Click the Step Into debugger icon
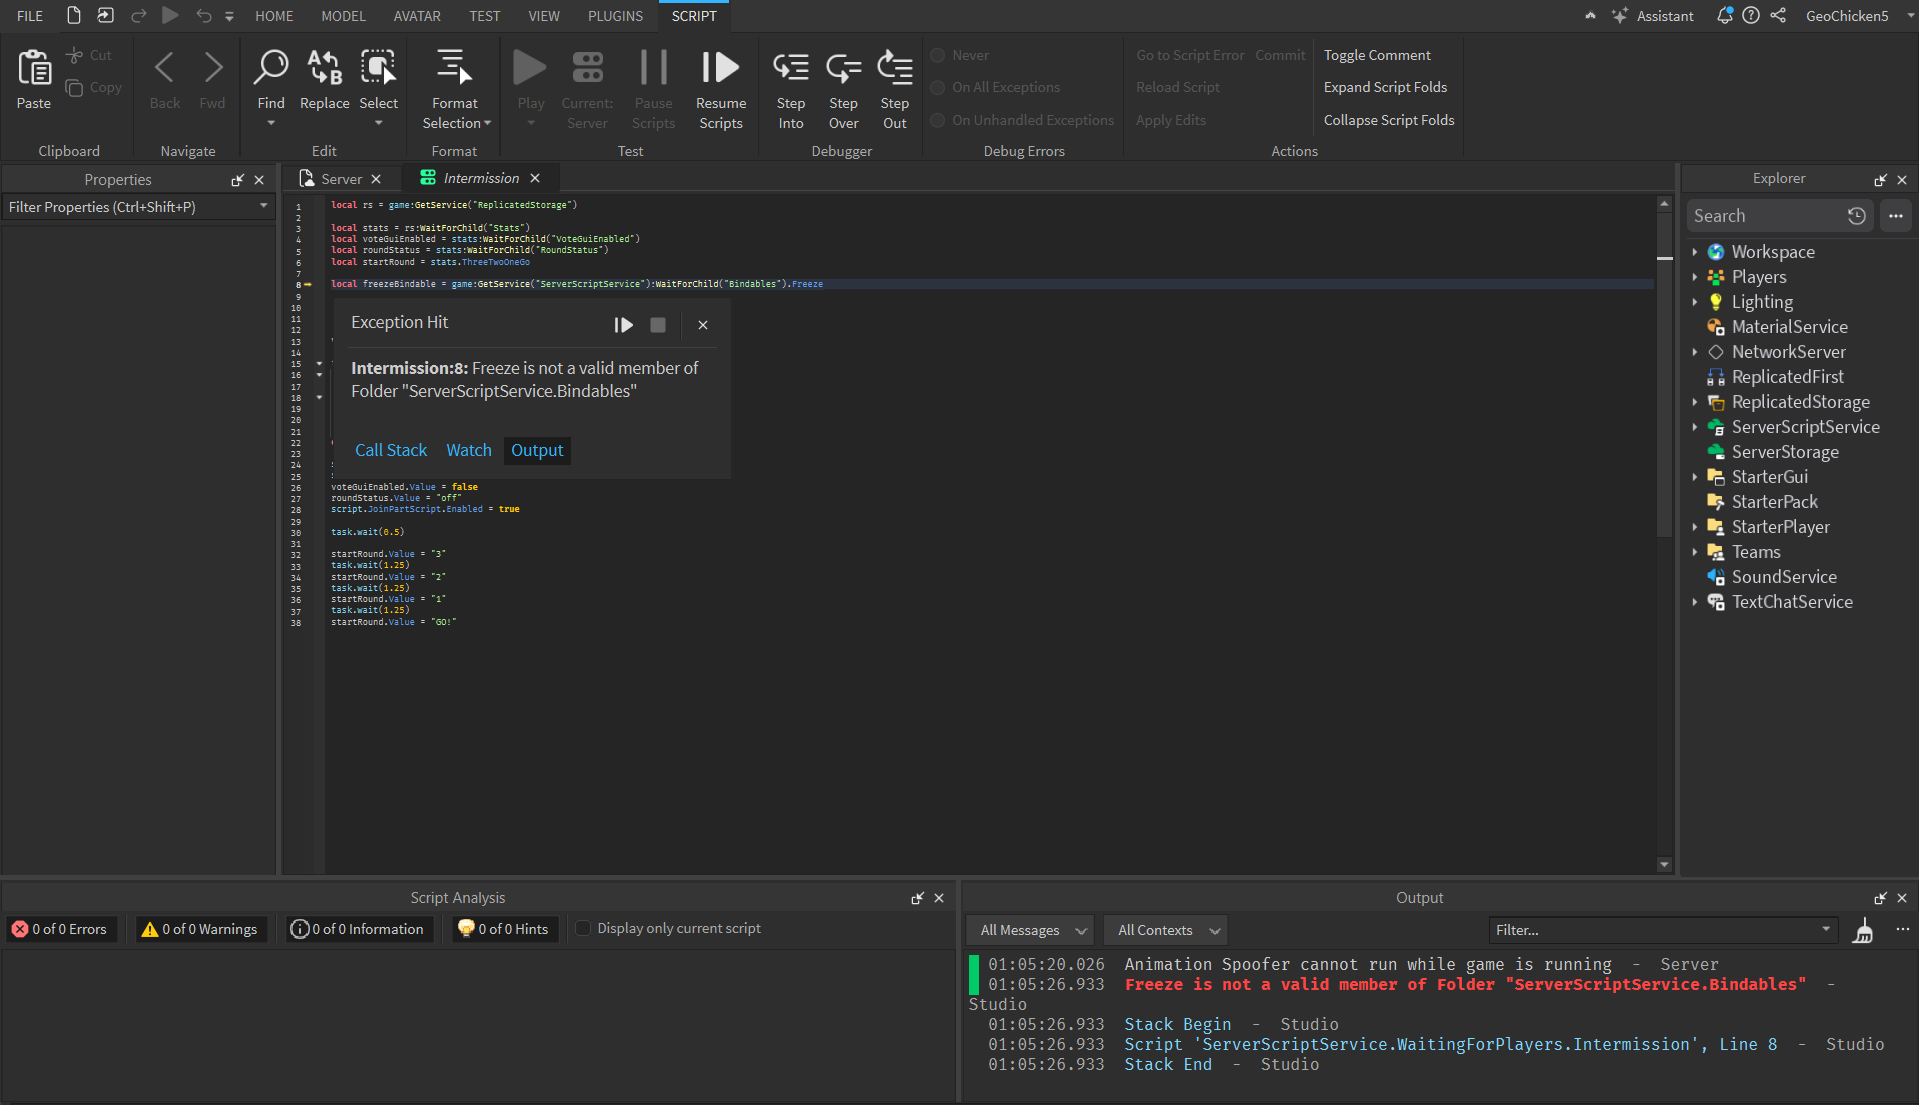 tap(790, 69)
